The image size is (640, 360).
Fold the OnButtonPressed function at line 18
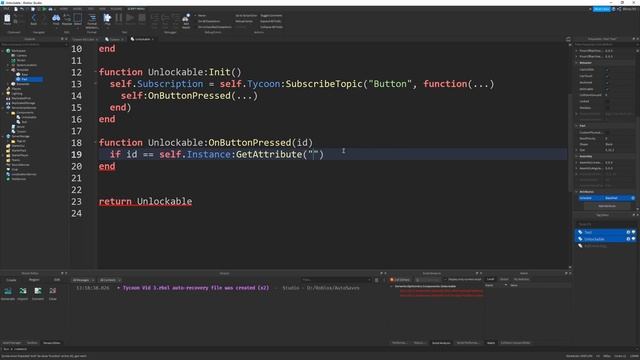[x=96, y=142]
